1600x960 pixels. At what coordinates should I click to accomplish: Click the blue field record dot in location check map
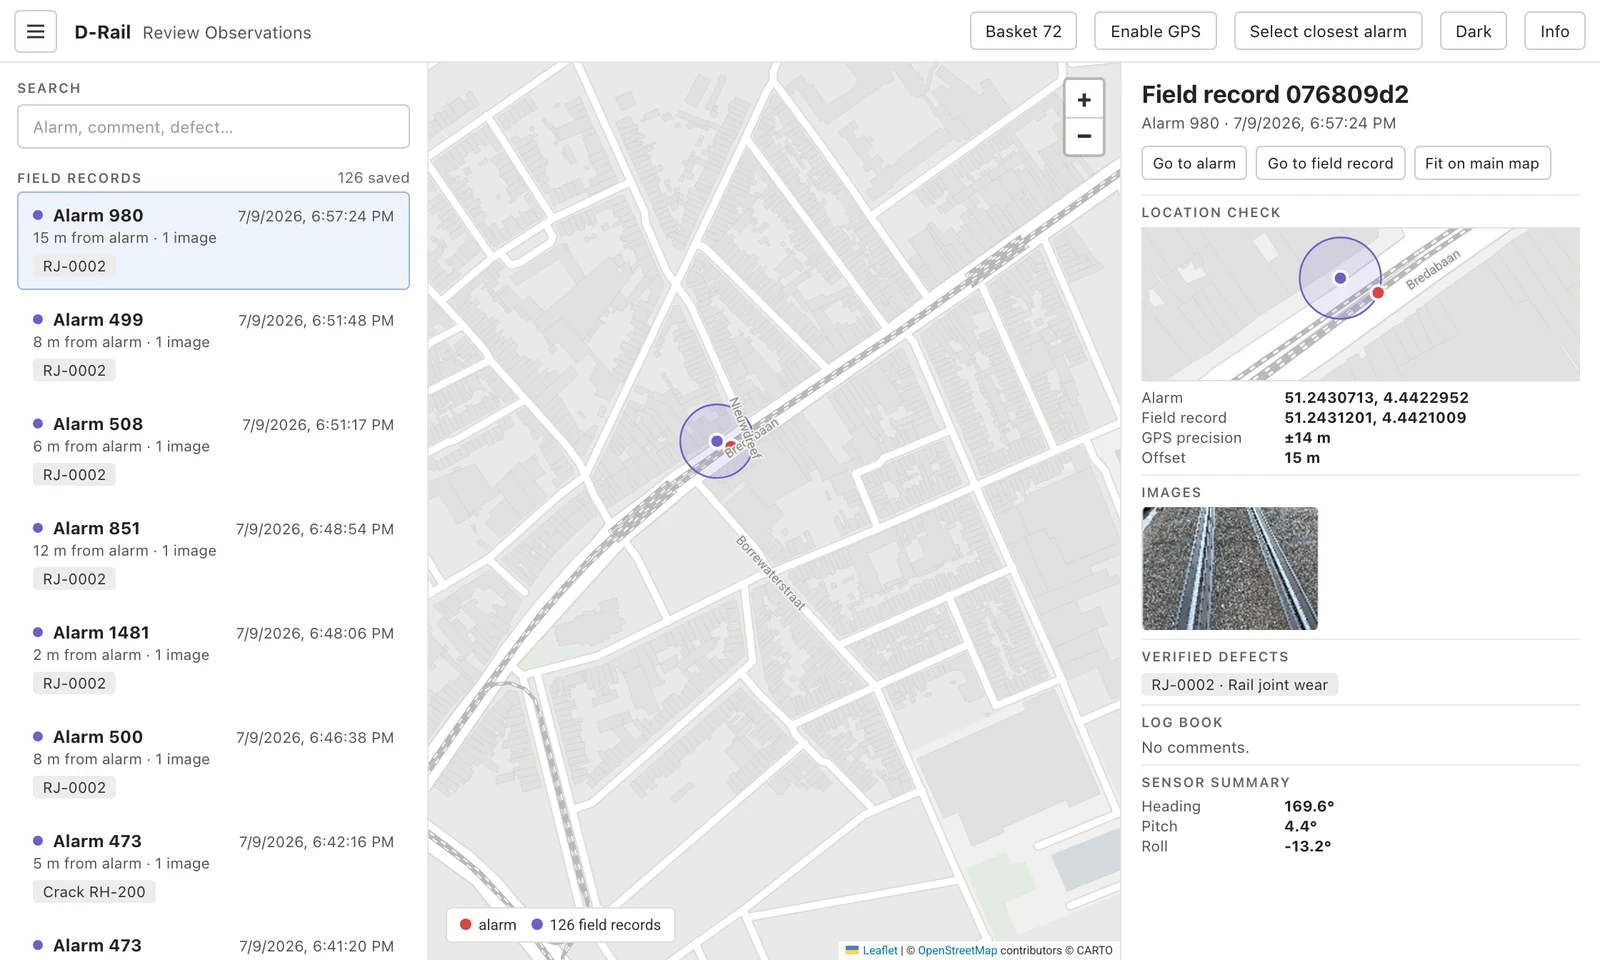coord(1340,278)
